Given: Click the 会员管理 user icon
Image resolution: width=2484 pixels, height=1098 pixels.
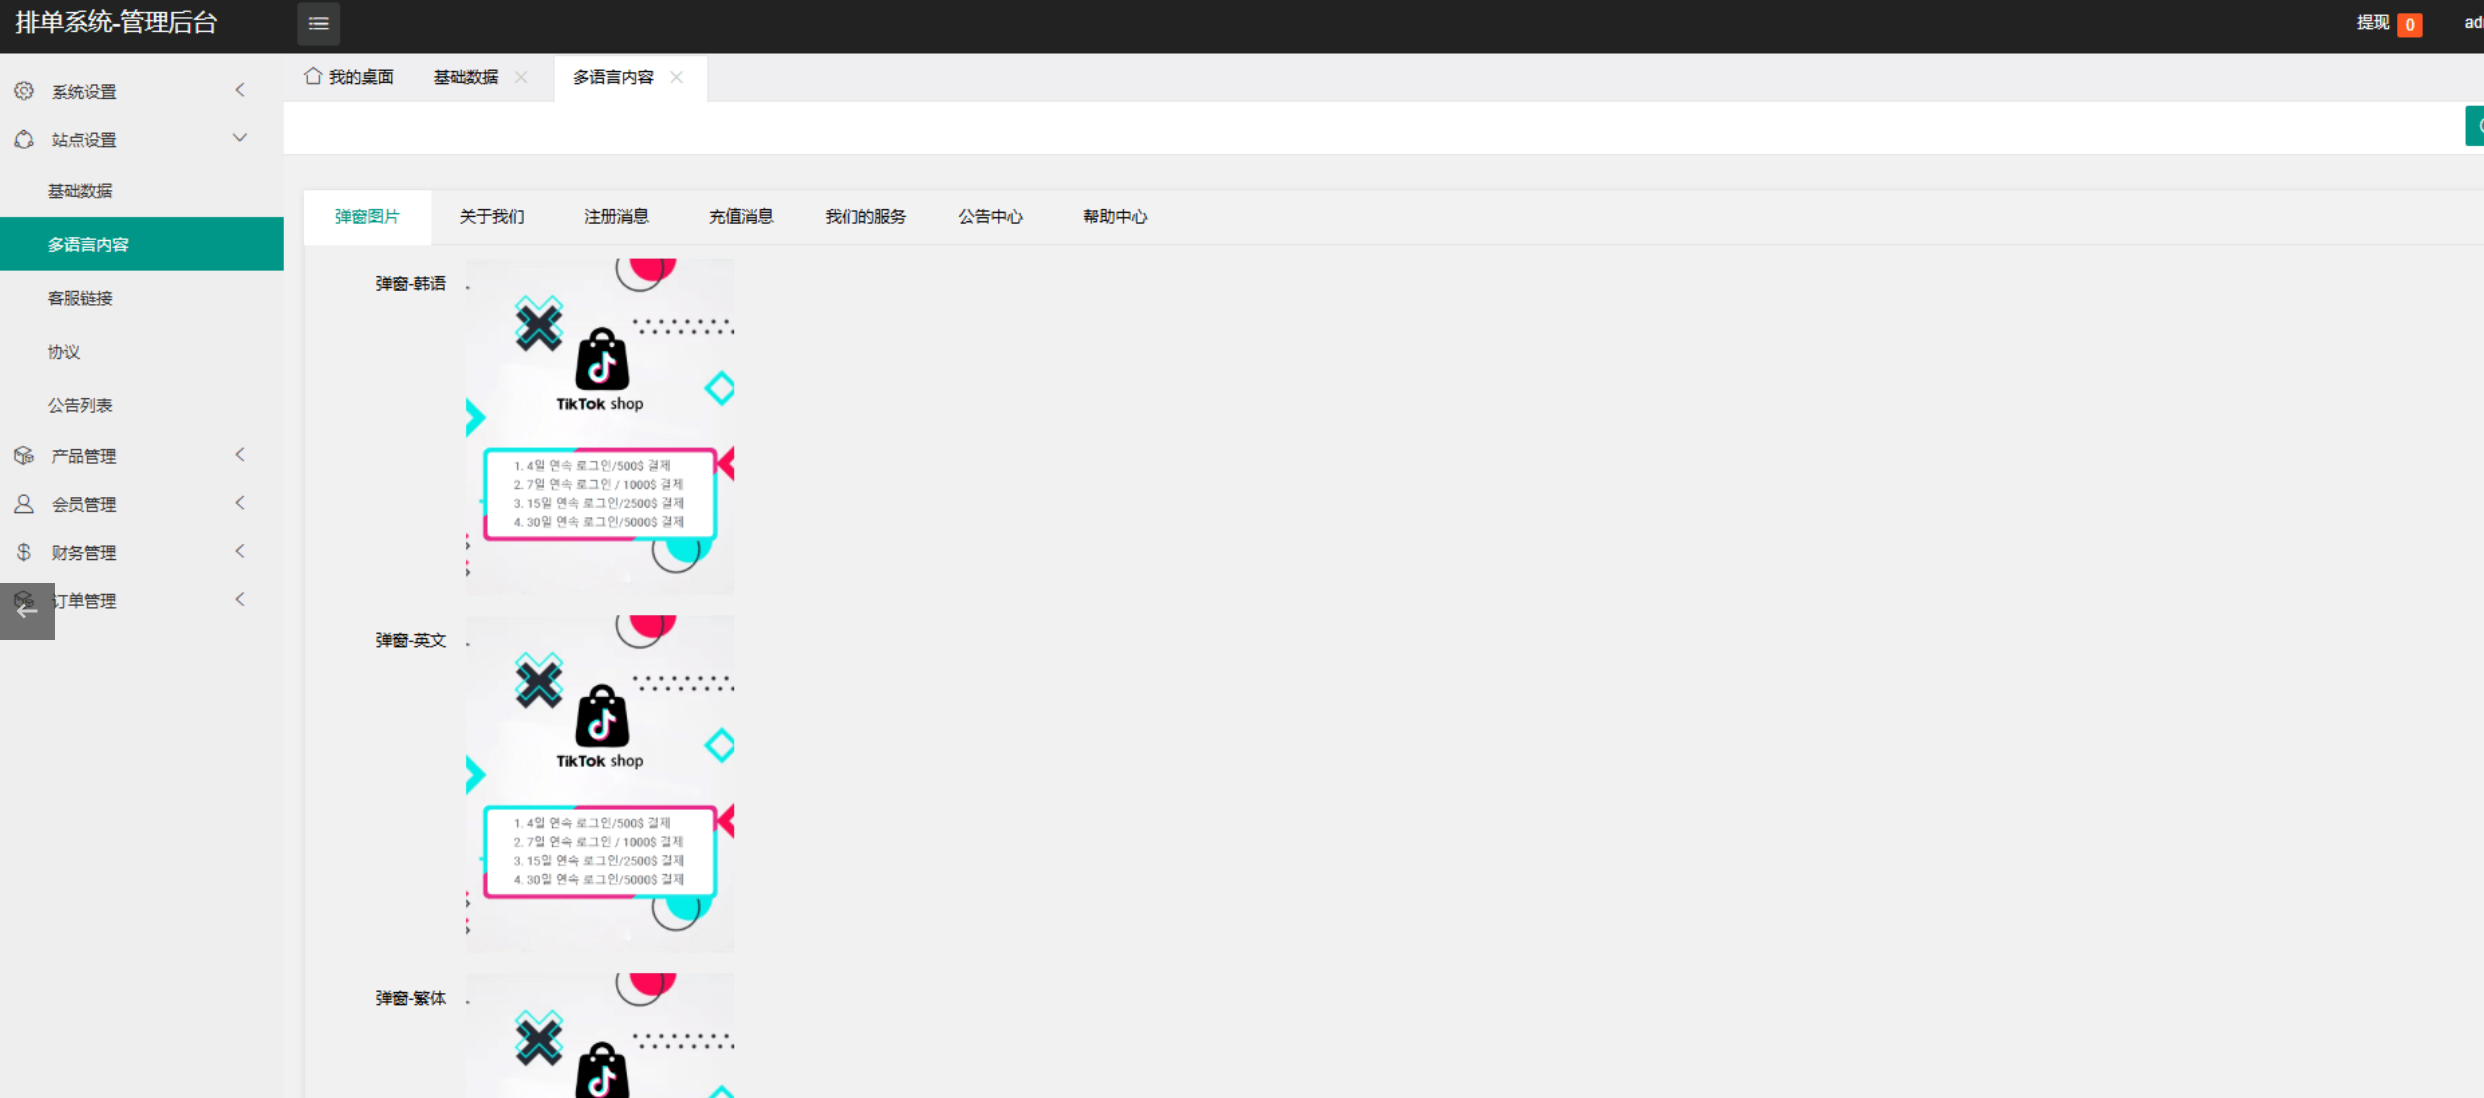Looking at the screenshot, I should 24,504.
